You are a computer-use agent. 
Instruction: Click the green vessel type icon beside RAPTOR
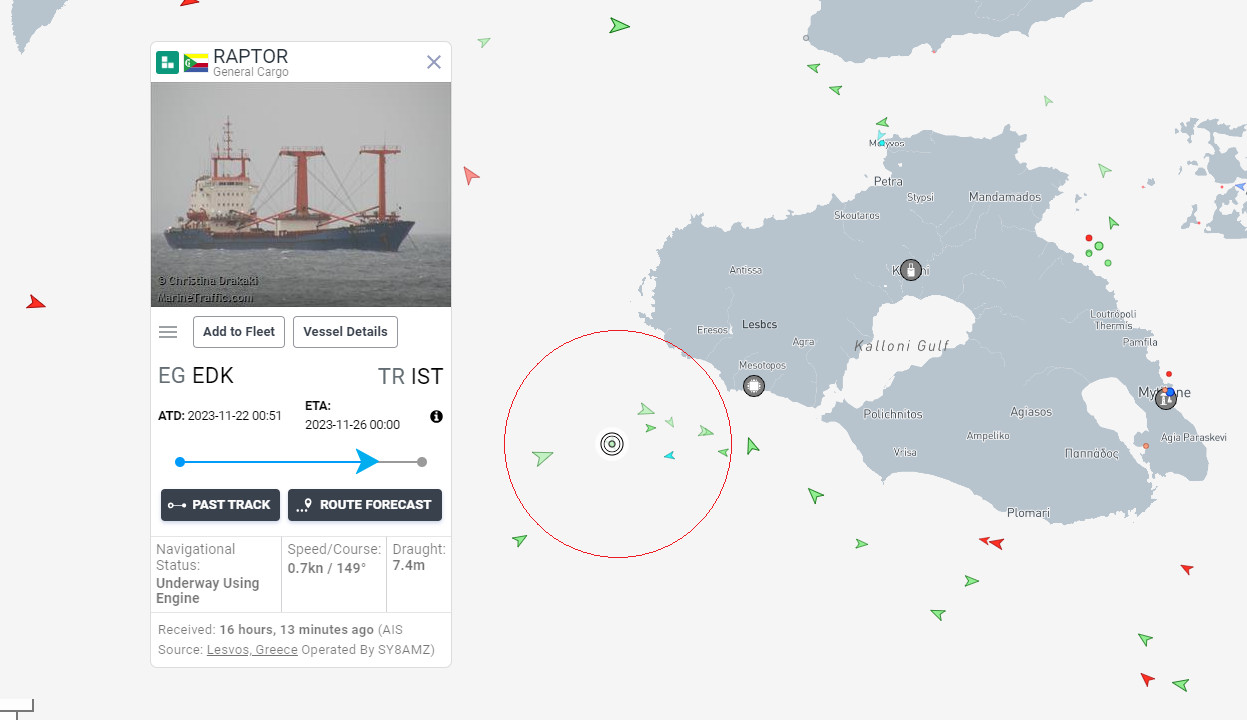pyautogui.click(x=167, y=63)
